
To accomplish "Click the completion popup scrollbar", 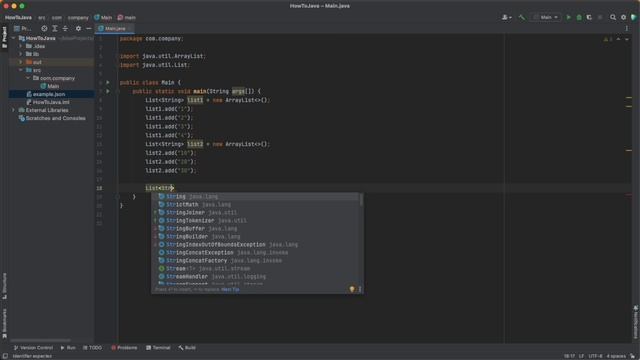I will click(x=361, y=200).
